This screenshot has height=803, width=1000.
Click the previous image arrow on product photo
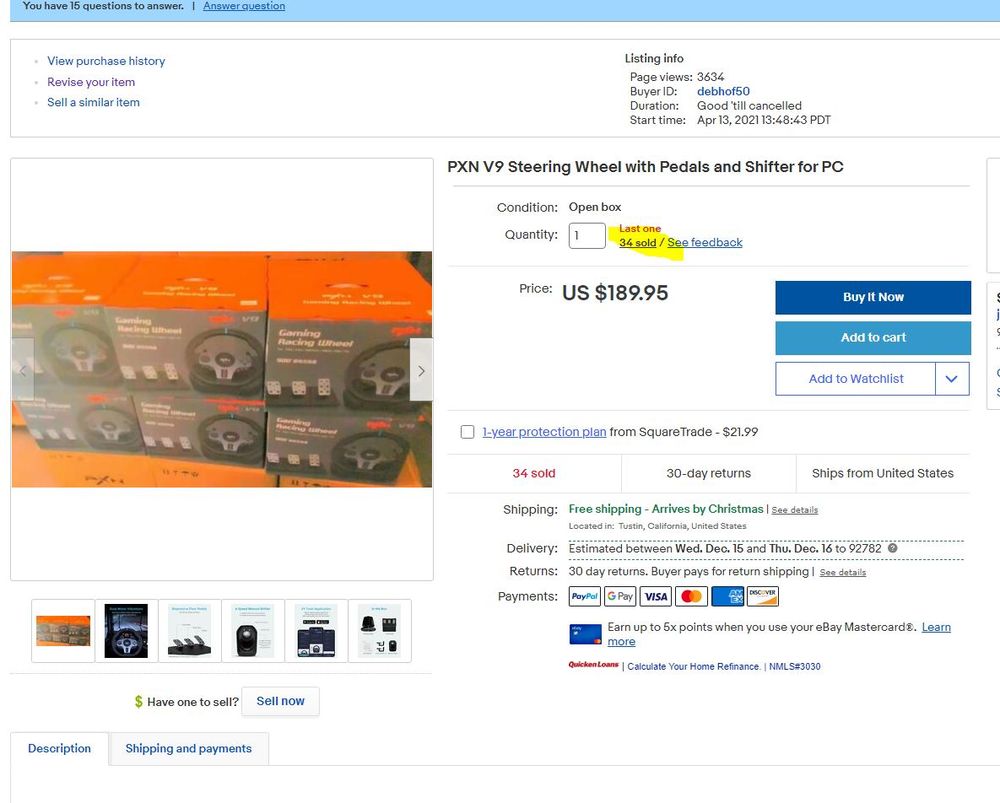click(x=23, y=370)
